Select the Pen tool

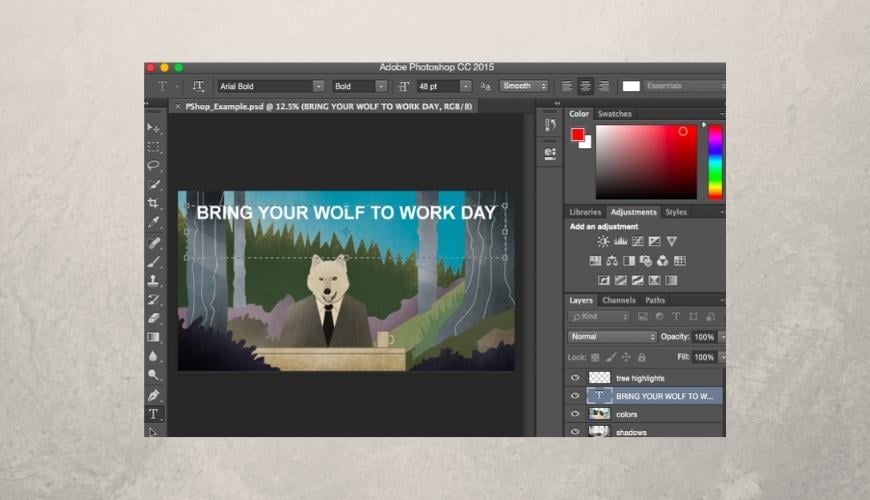[x=154, y=395]
